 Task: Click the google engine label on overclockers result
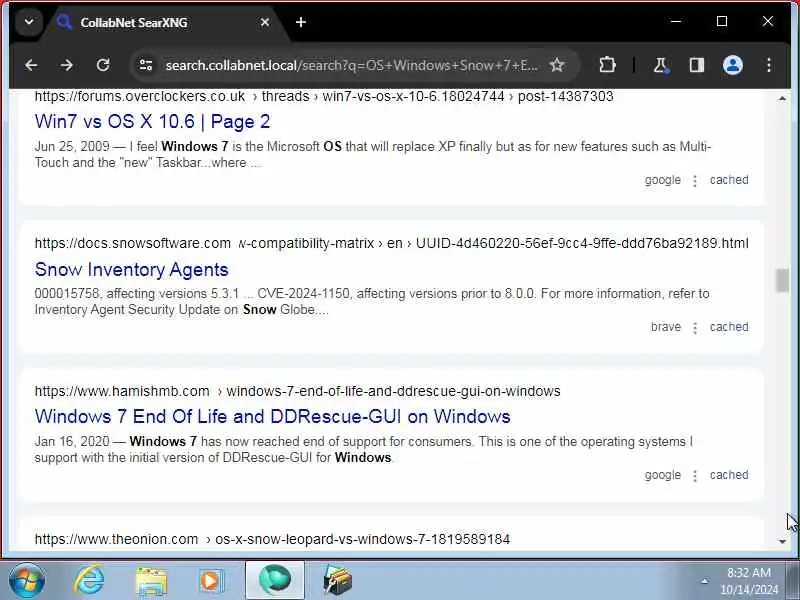click(x=662, y=180)
